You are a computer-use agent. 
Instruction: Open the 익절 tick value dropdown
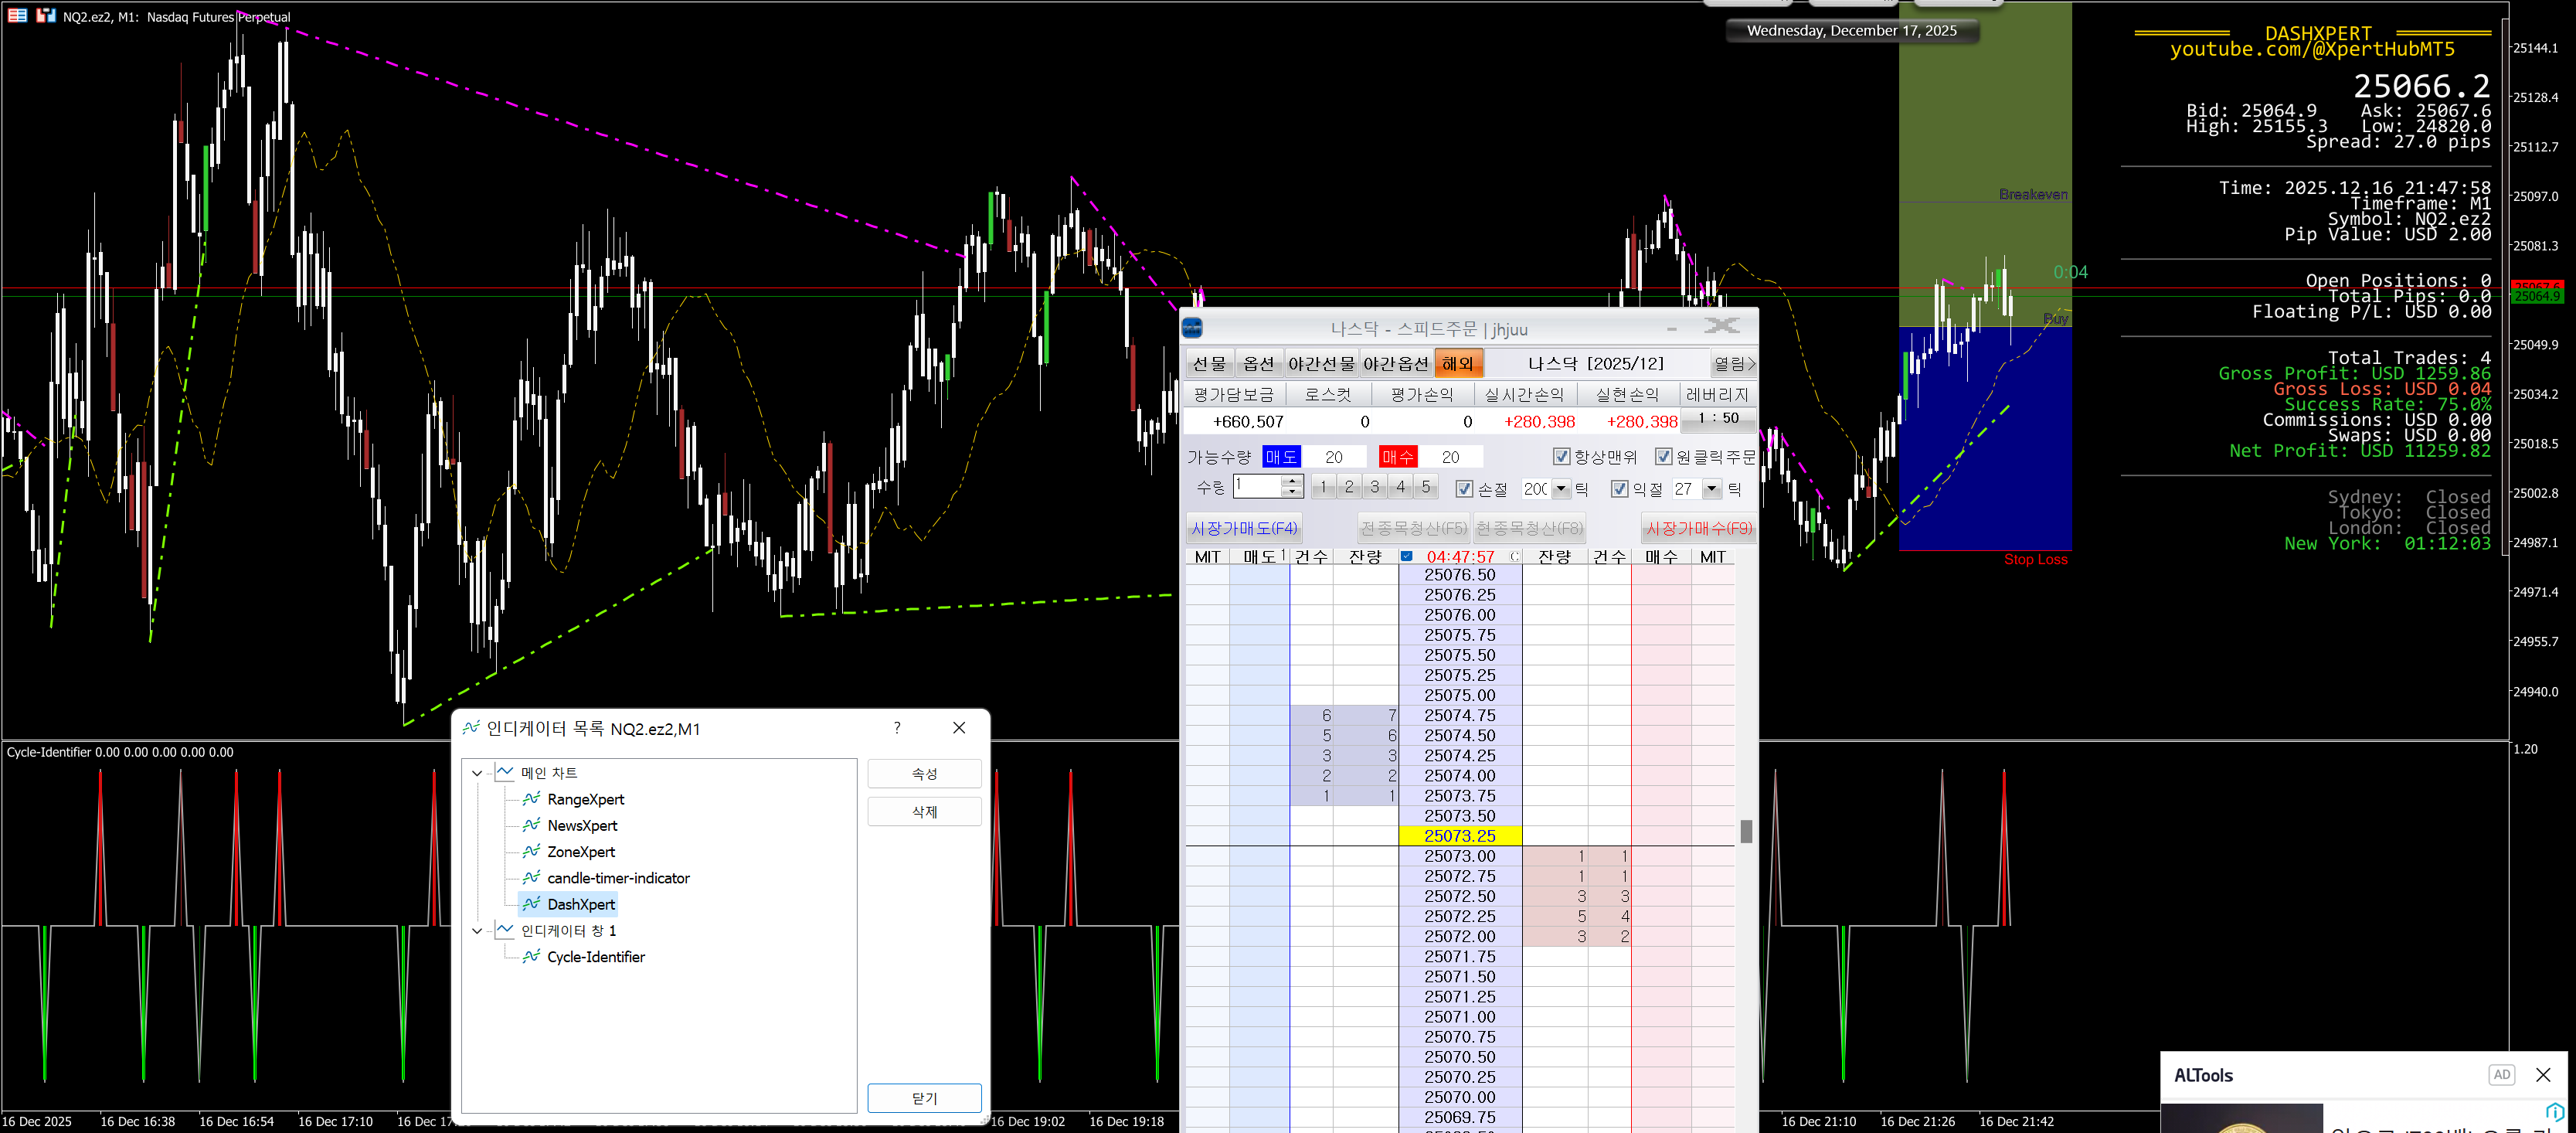(x=1711, y=489)
